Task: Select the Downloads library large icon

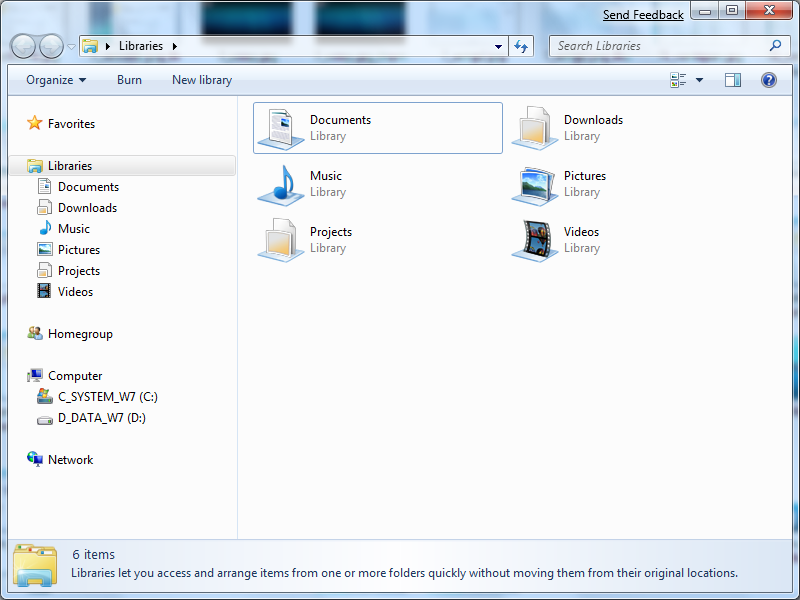Action: pos(535,129)
